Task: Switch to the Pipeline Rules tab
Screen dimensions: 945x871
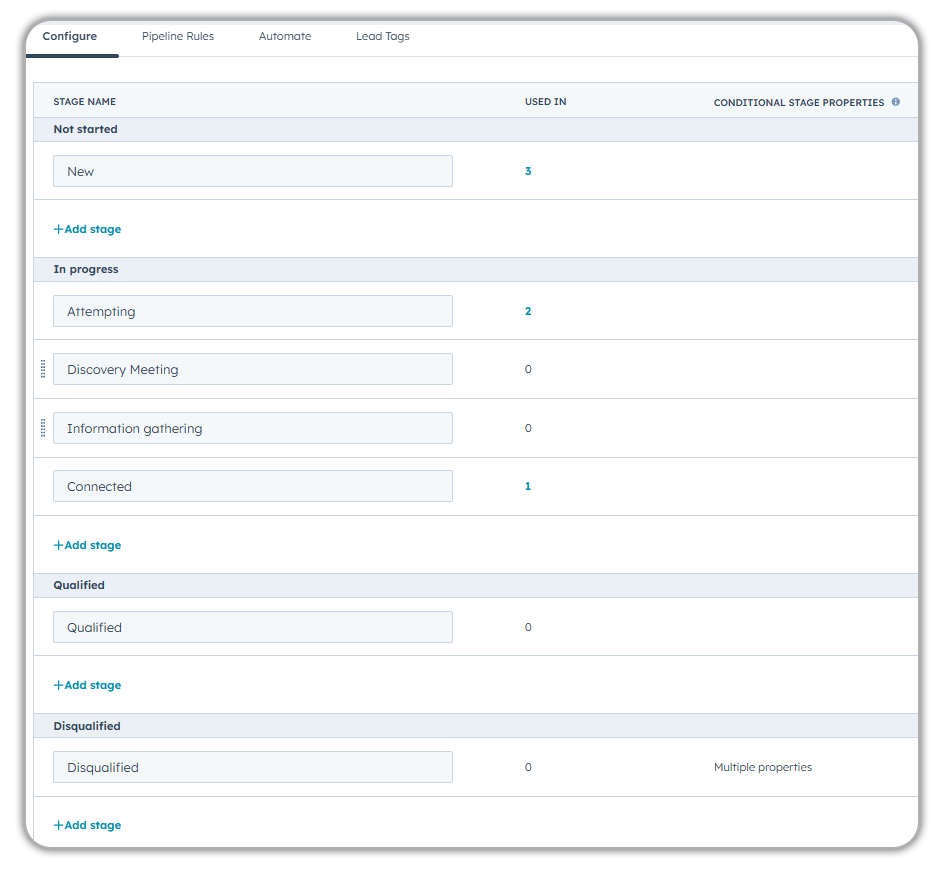Action: pyautogui.click(x=178, y=36)
